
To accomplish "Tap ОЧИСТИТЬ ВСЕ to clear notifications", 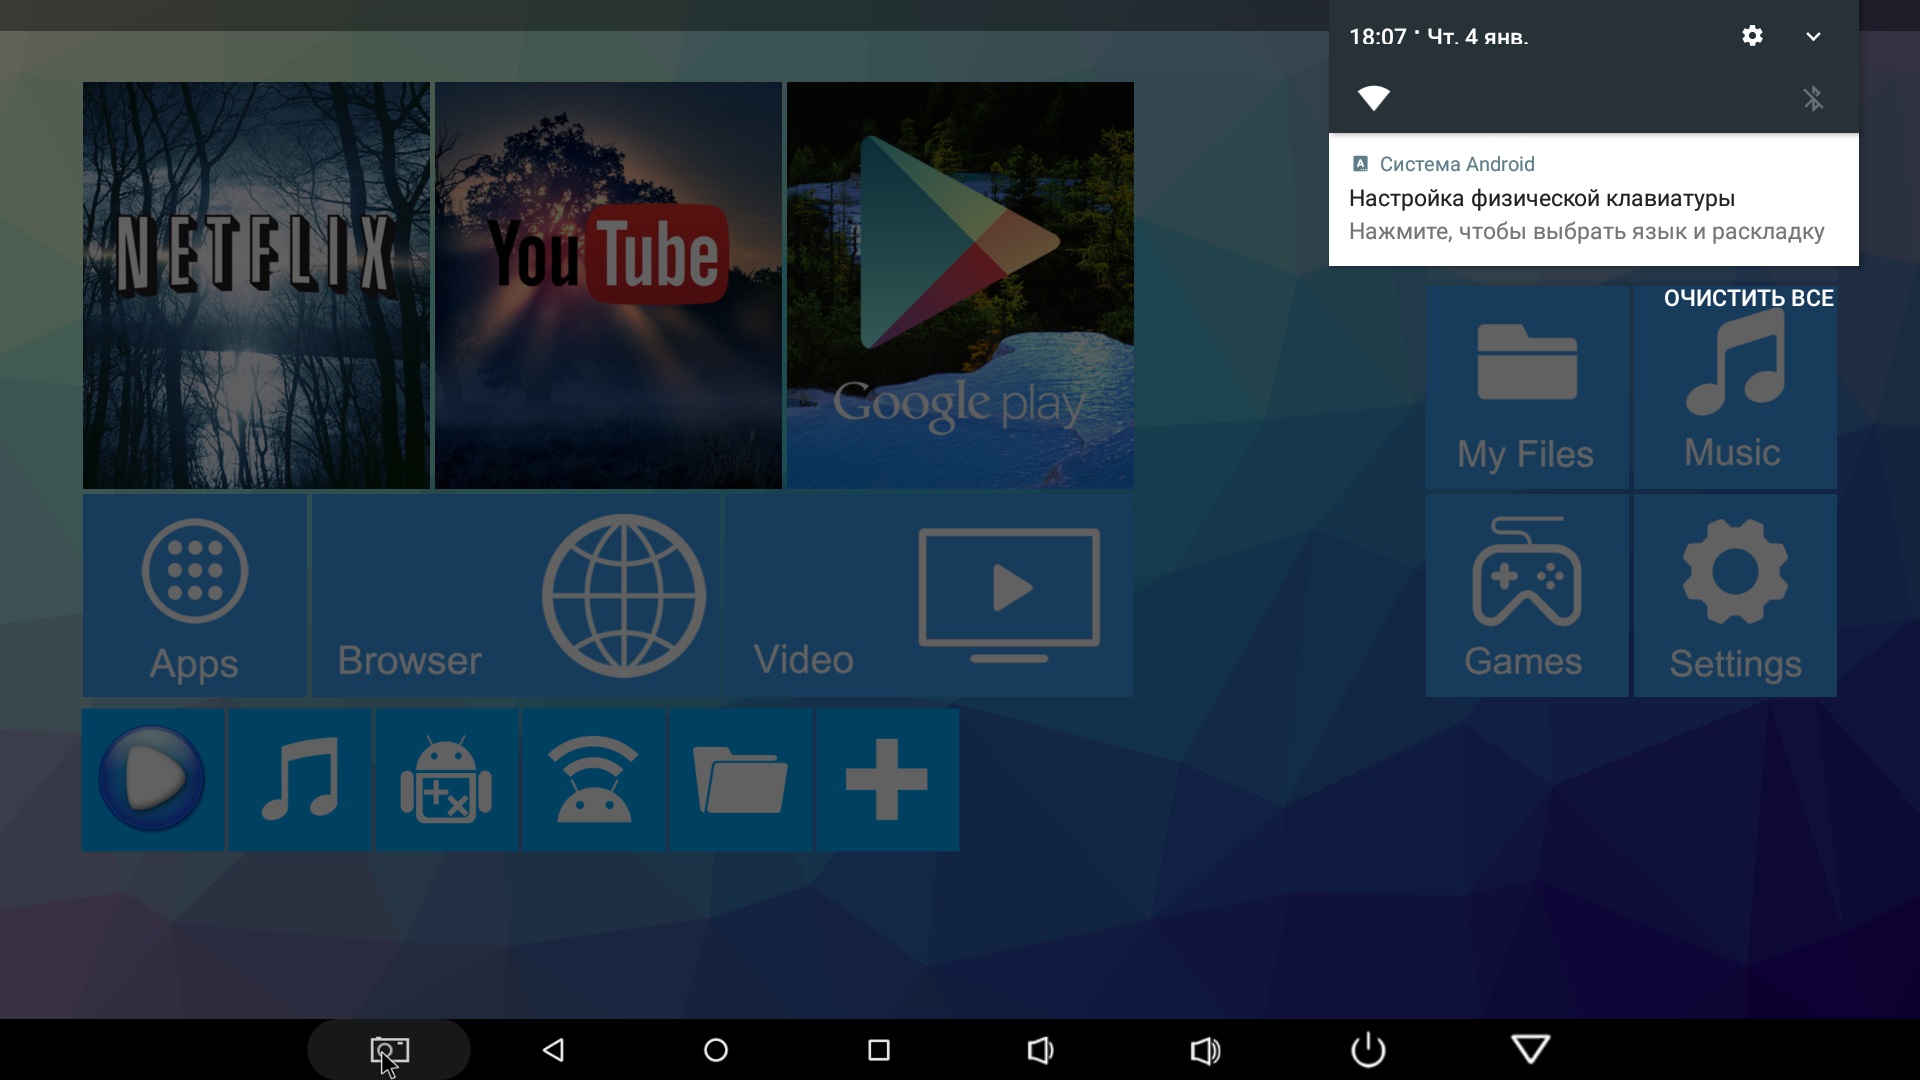I will click(x=1749, y=298).
